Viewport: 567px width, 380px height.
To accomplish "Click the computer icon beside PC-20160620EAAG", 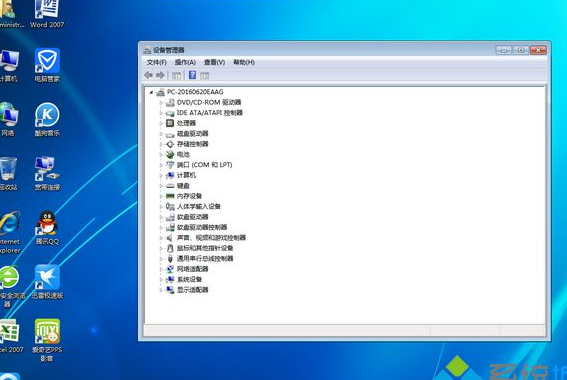I will coord(160,92).
